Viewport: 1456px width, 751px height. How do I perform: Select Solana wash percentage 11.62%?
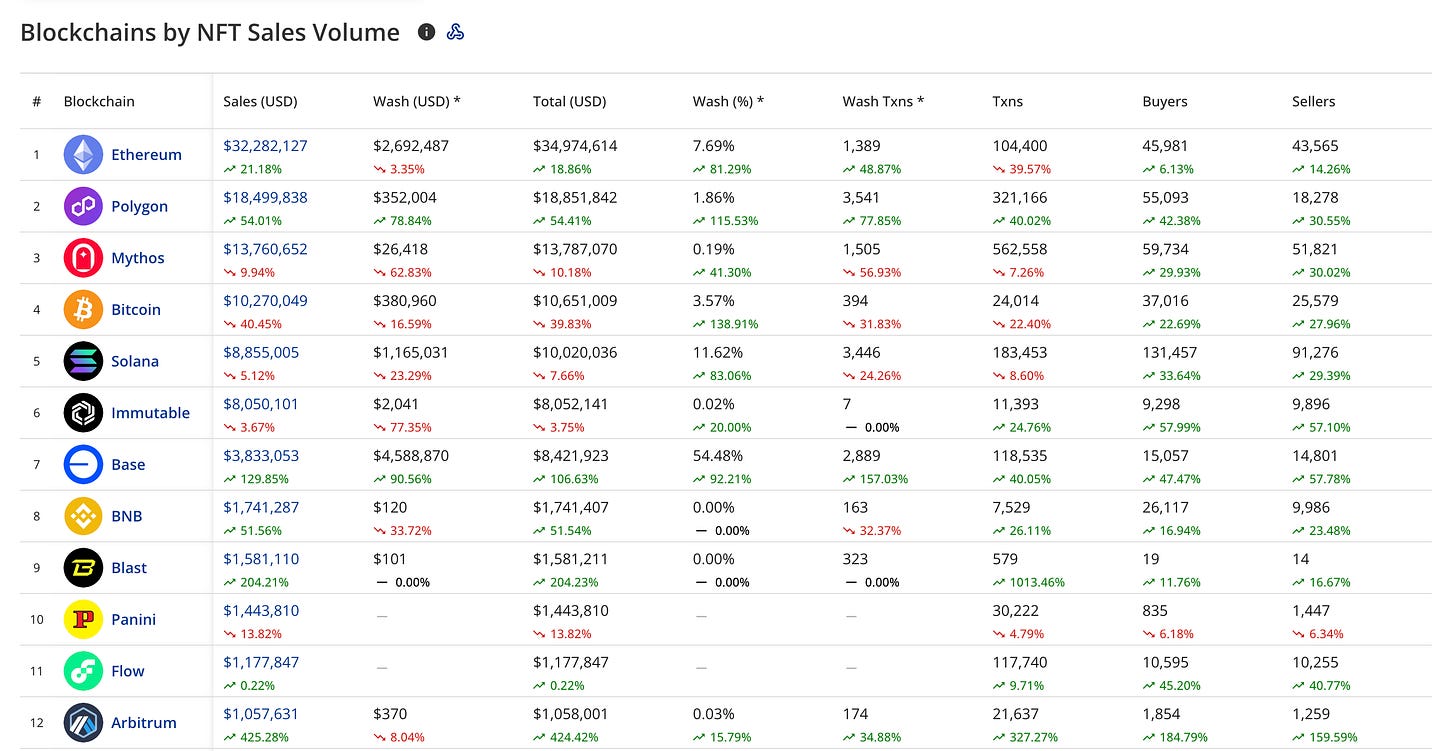click(717, 353)
